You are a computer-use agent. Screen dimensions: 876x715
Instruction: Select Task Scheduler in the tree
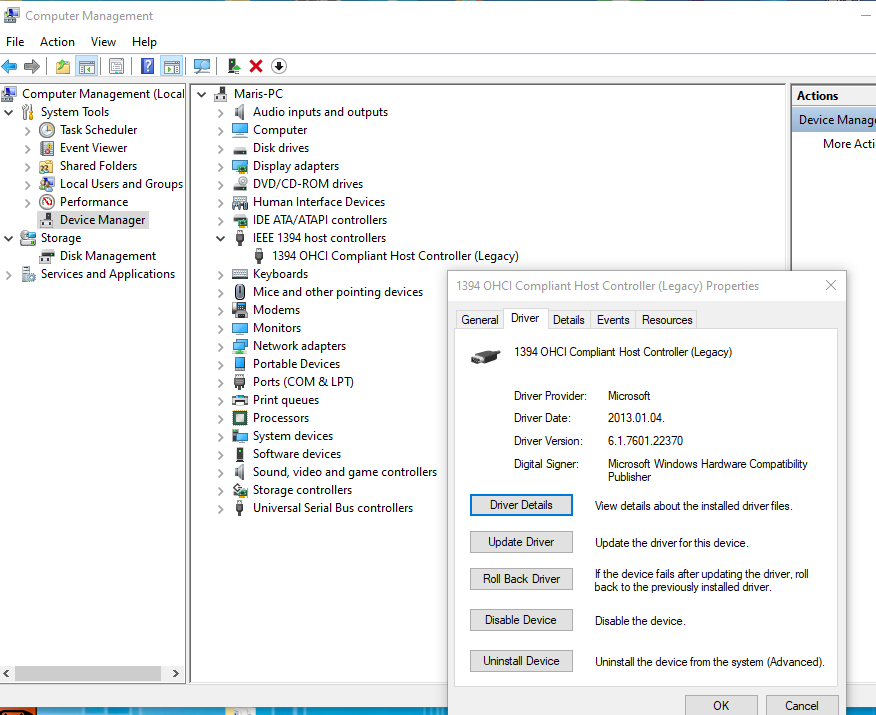tap(98, 130)
